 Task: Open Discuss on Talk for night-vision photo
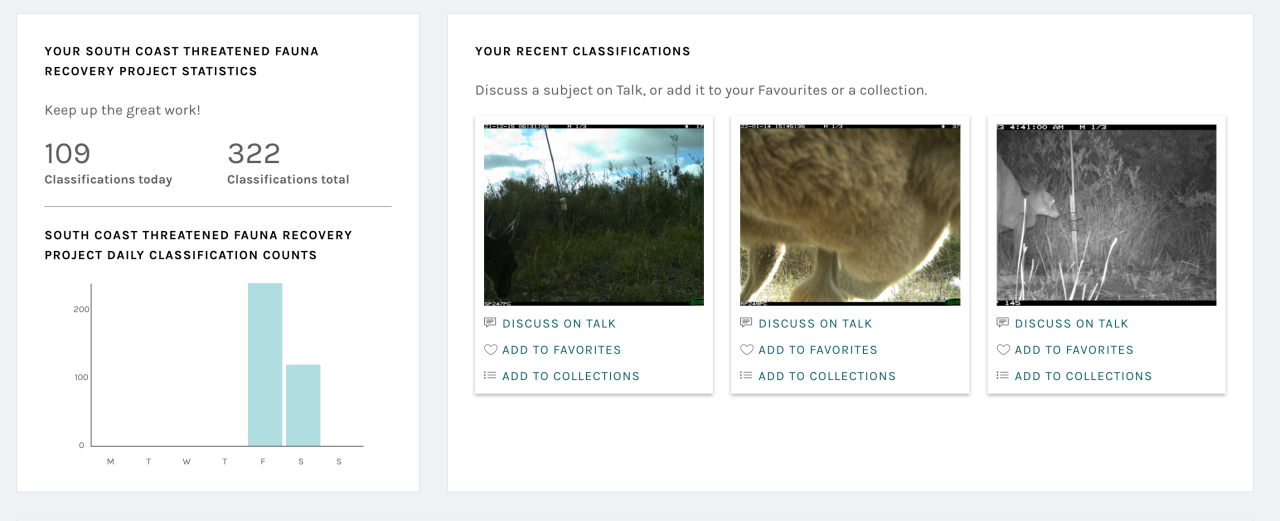click(1071, 324)
